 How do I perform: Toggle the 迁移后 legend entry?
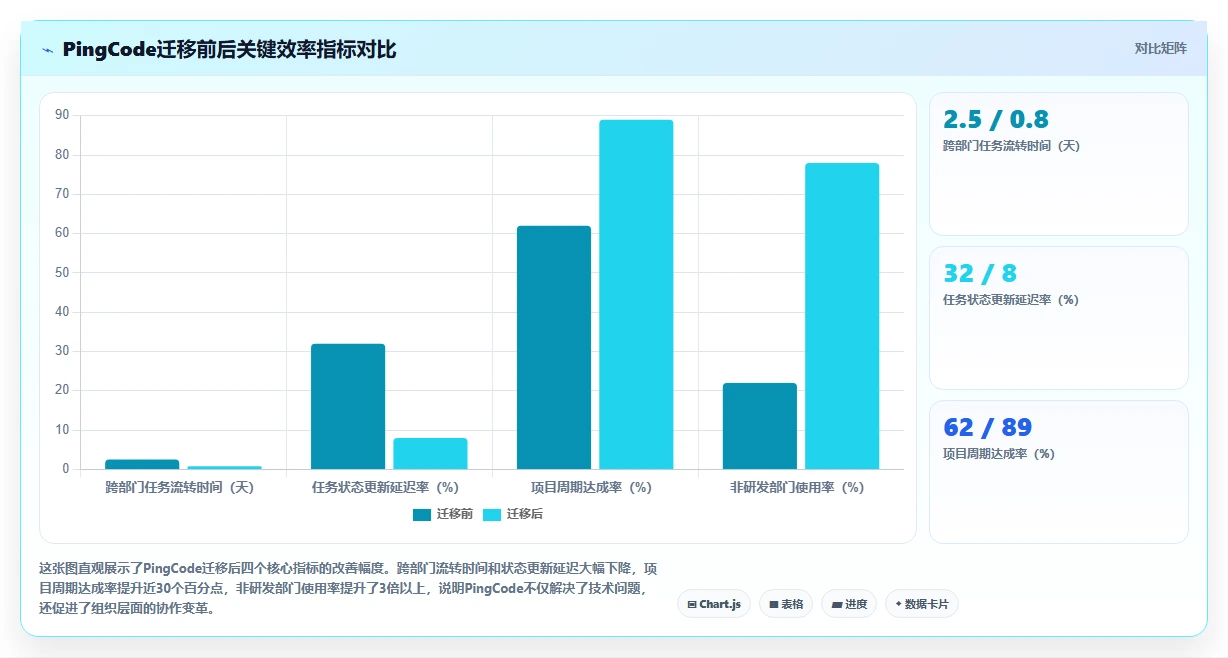pos(512,514)
